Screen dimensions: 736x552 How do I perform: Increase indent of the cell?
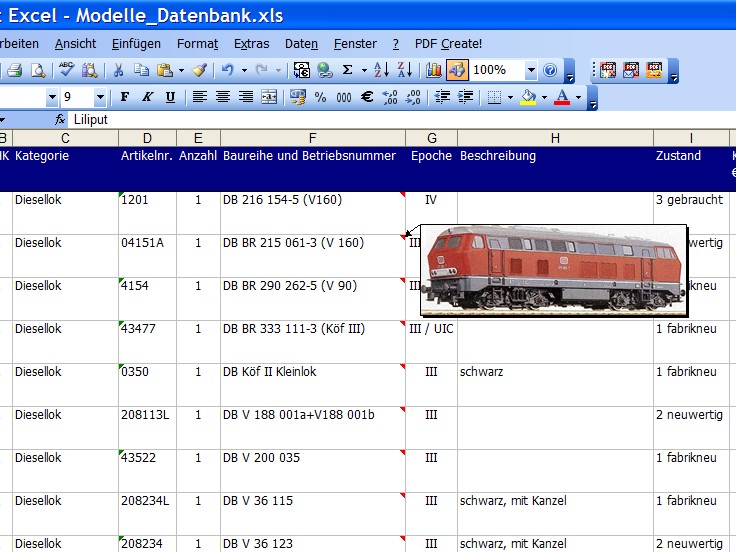pyautogui.click(x=465, y=97)
